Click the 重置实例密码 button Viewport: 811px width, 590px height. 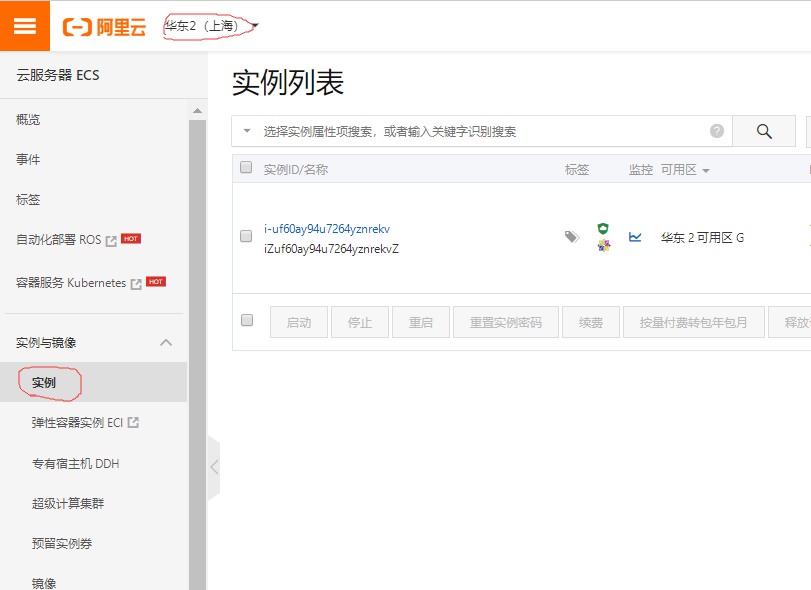[x=506, y=322]
